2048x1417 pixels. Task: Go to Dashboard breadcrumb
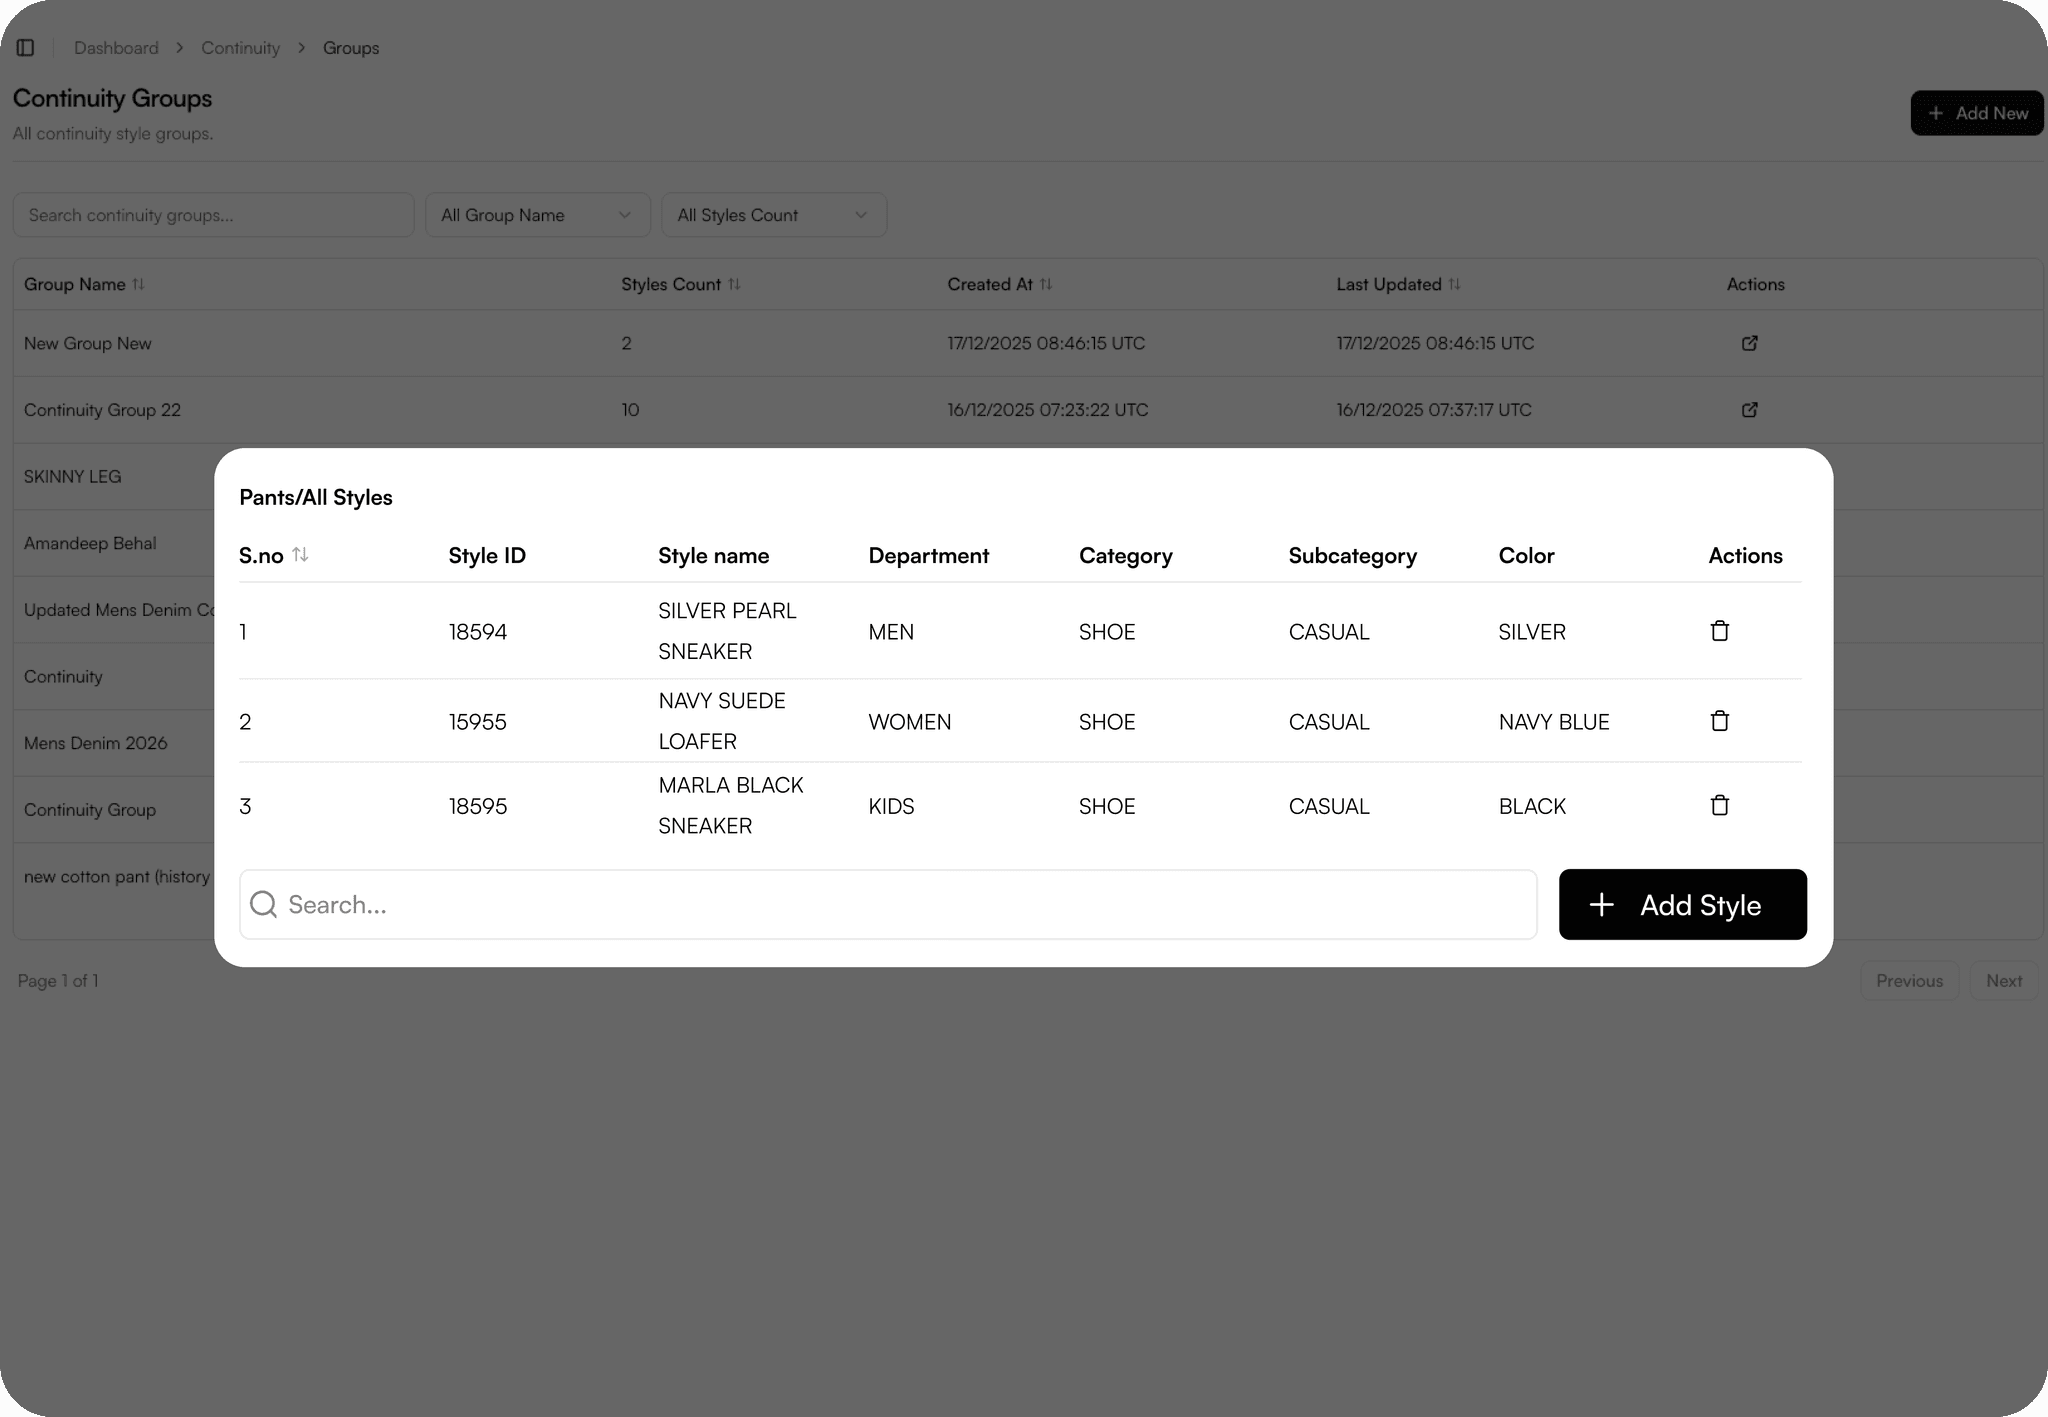click(x=116, y=48)
